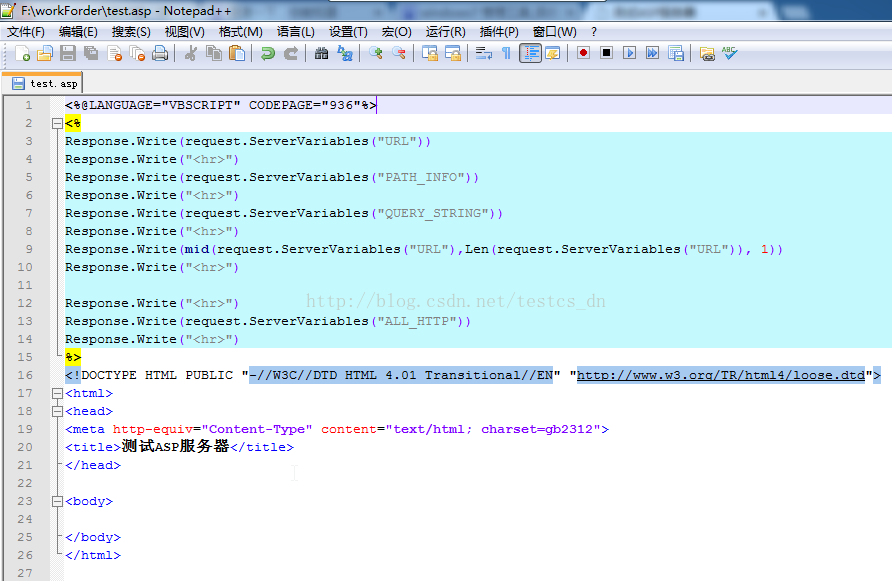892x581 pixels.
Task: Open the 窗口(W) menu
Action: tap(555, 32)
